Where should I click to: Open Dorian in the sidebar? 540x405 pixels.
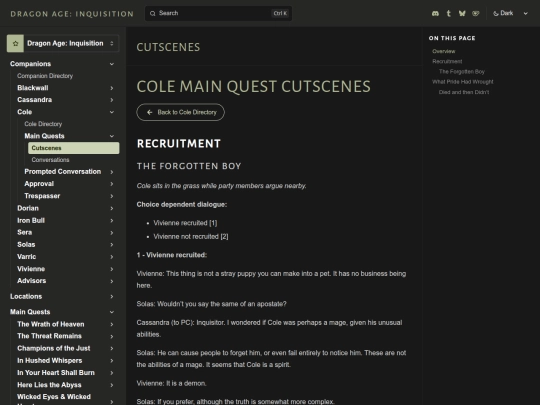click(x=28, y=208)
